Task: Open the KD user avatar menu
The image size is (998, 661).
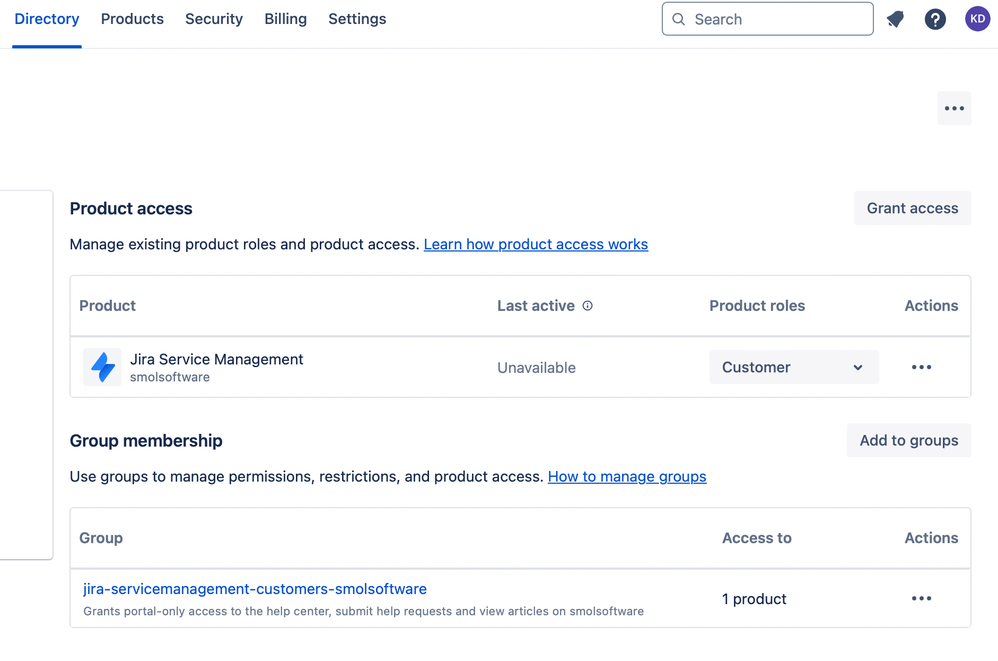Action: pos(977,19)
